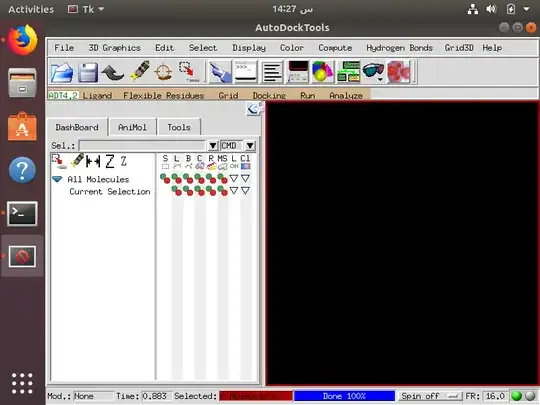Toggle MS surface display for All Molecules
This screenshot has height=405, width=540.
click(x=222, y=179)
